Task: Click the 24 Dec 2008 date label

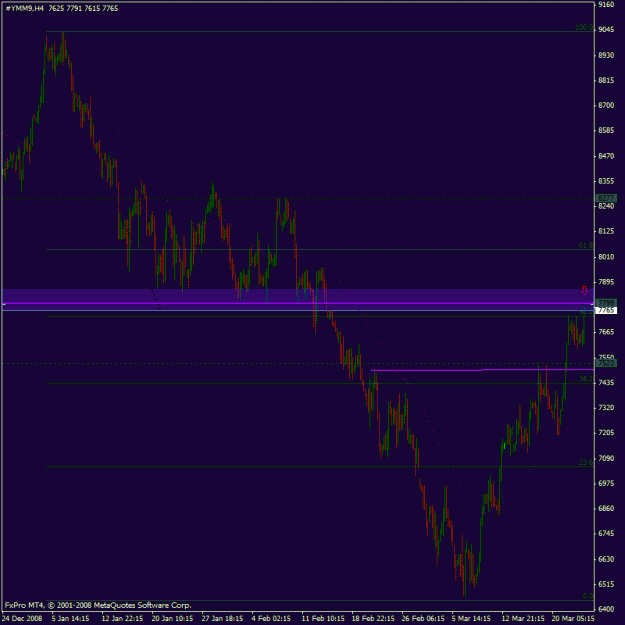Action: 22,619
